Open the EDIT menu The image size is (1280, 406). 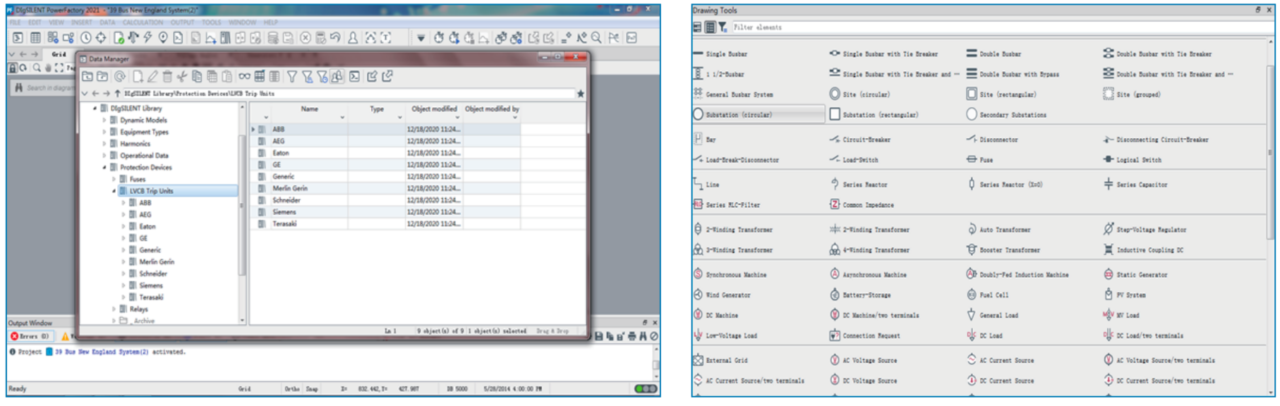37,21
